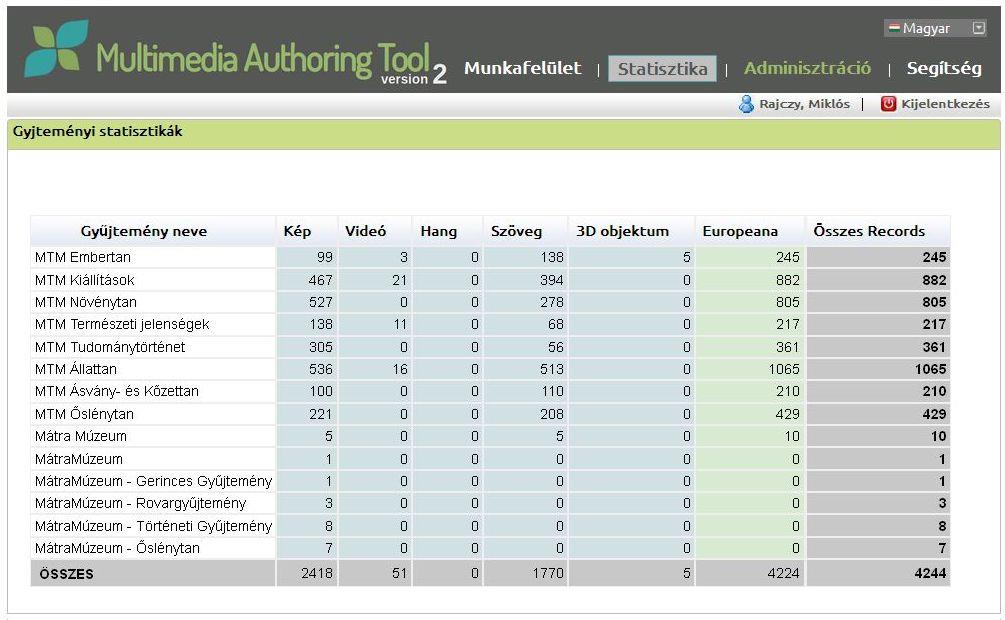Select the MátraMúzeum - Gerinces Gyűjtemény row

click(x=153, y=481)
